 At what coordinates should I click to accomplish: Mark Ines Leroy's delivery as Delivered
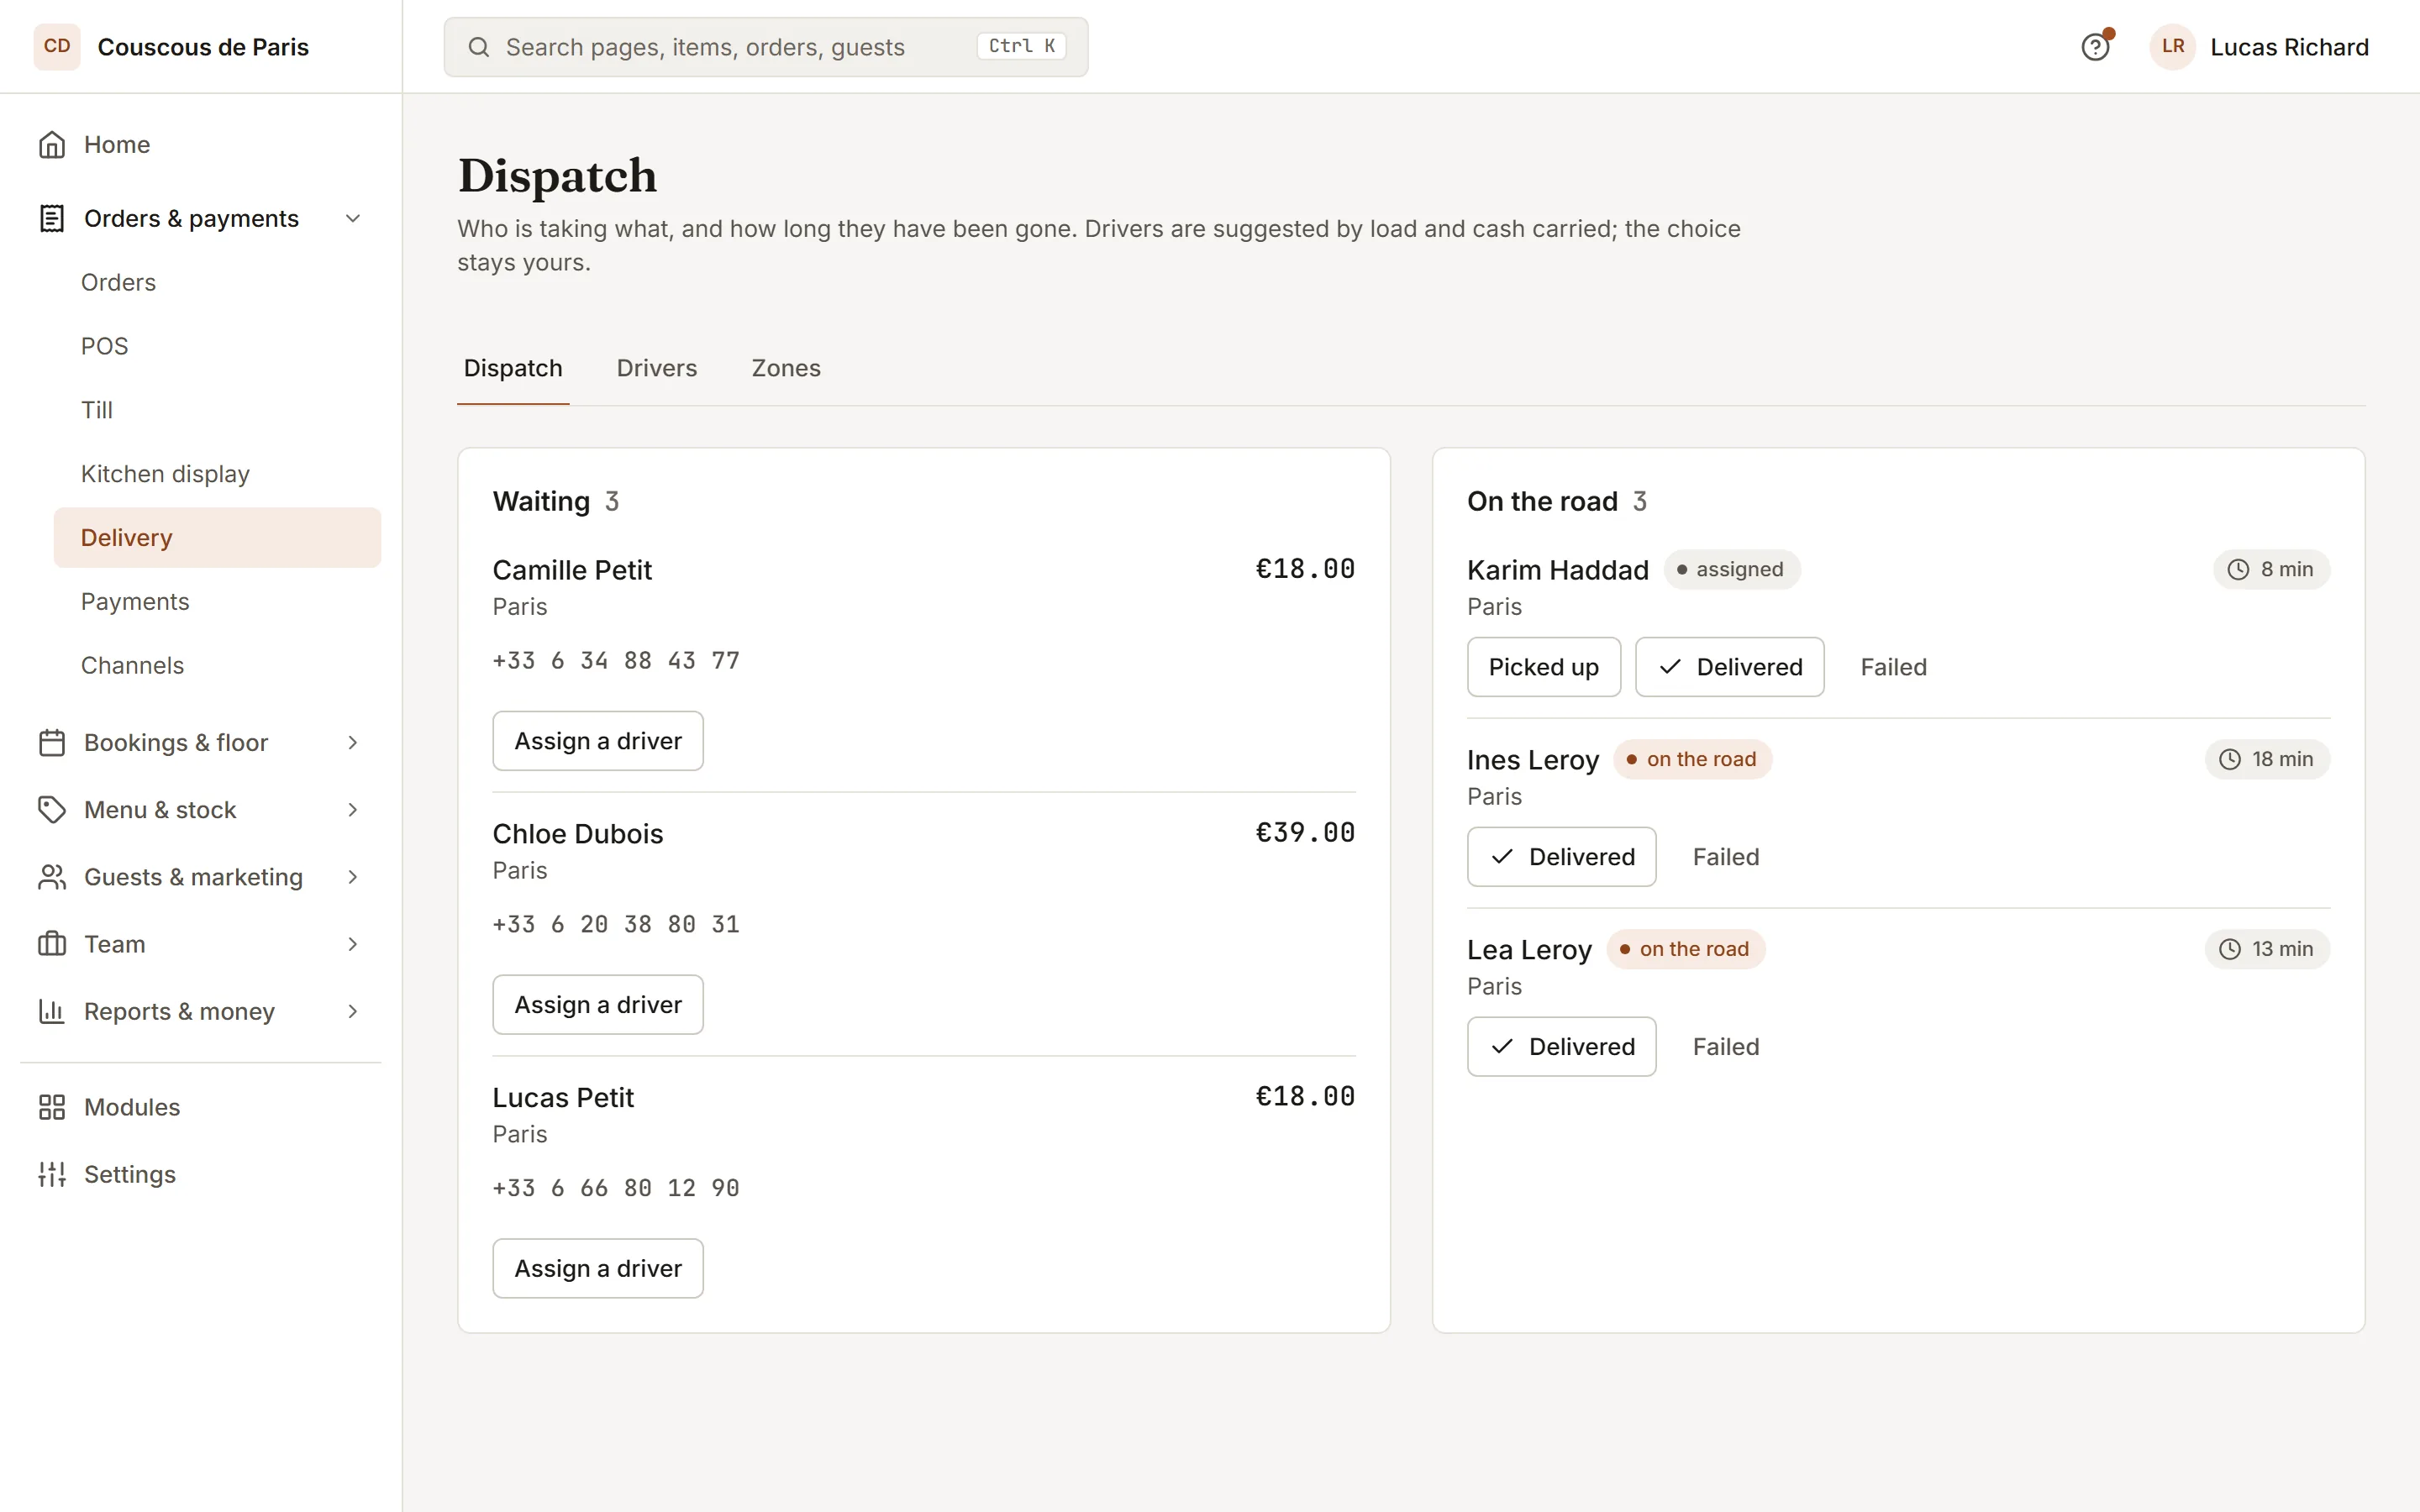1561,857
